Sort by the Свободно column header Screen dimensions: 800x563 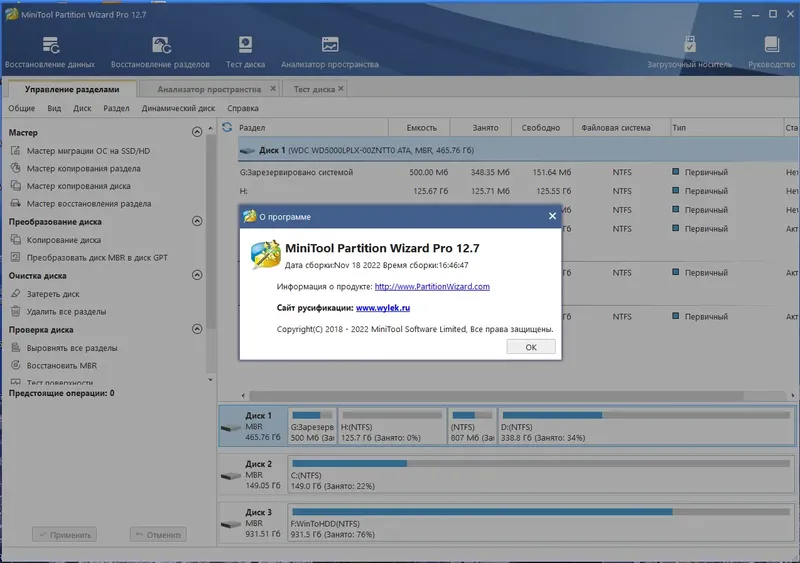pos(541,128)
